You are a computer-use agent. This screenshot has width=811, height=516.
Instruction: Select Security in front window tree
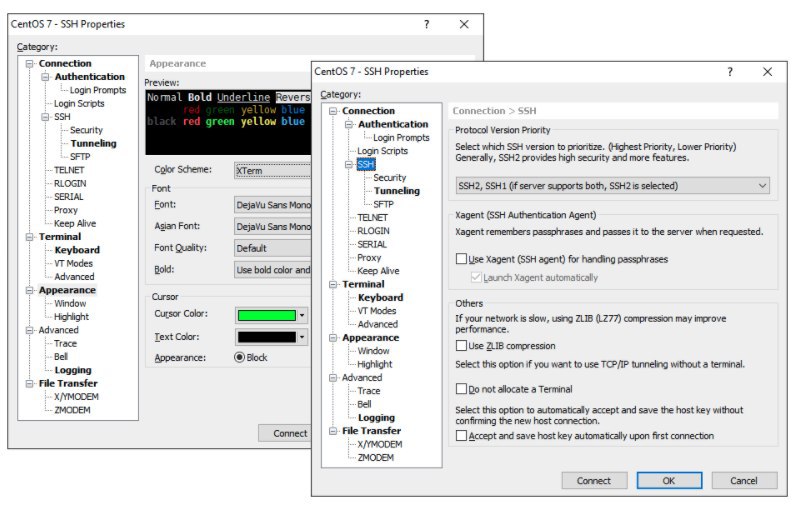389,177
